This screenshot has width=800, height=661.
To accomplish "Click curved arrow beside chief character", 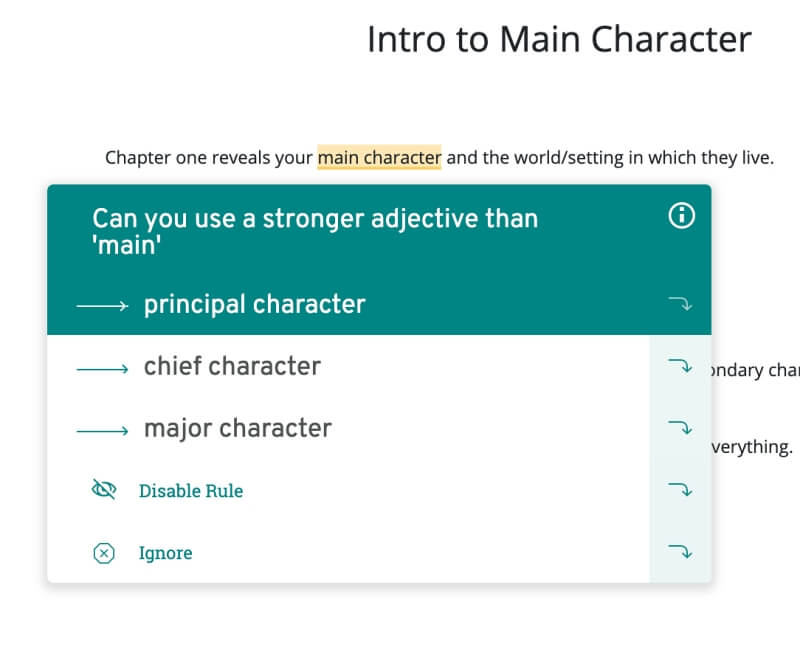I will click(680, 366).
